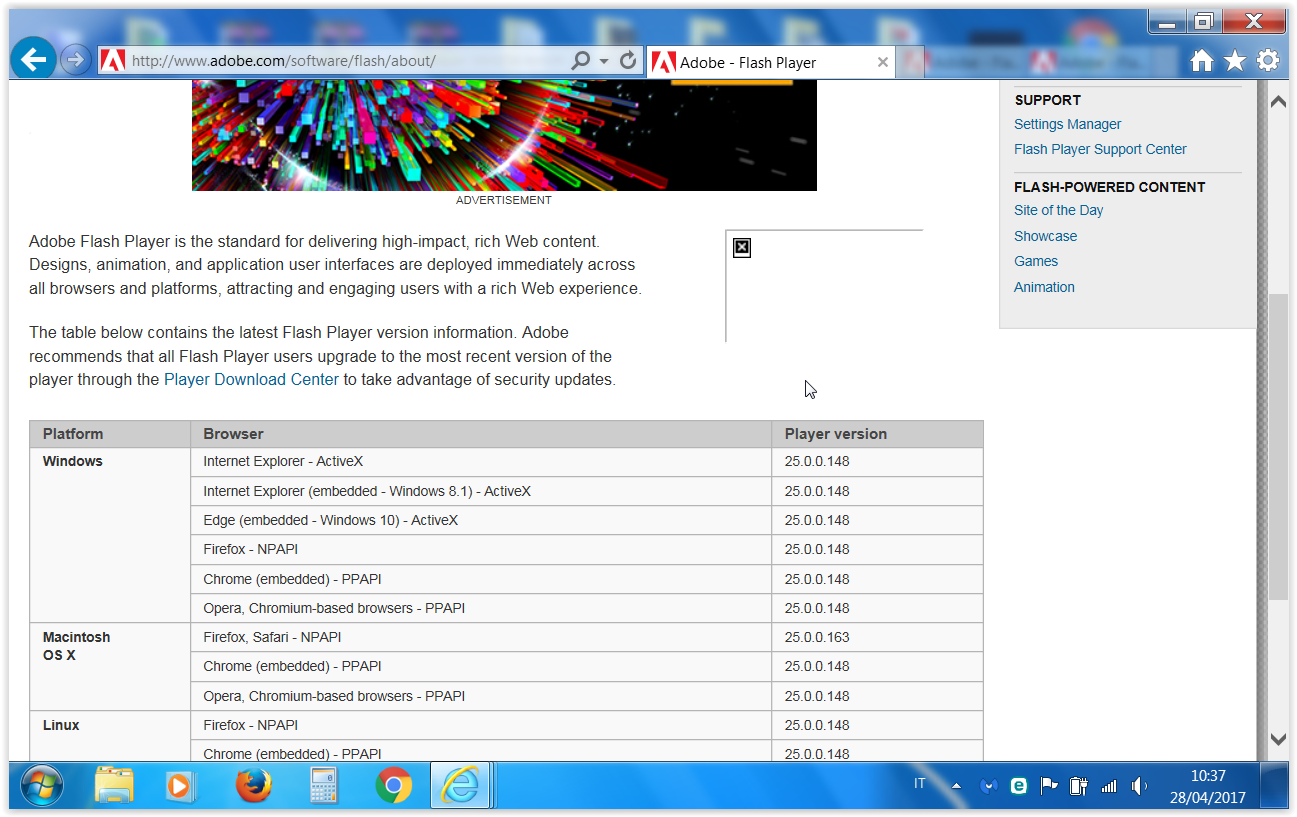Click the address bar URL field
Viewport: 1297px width, 817px height.
345,61
